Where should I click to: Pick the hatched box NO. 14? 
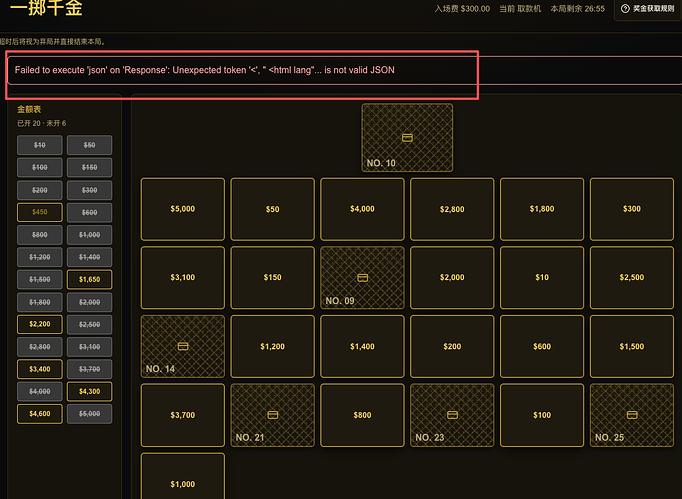[x=183, y=346]
